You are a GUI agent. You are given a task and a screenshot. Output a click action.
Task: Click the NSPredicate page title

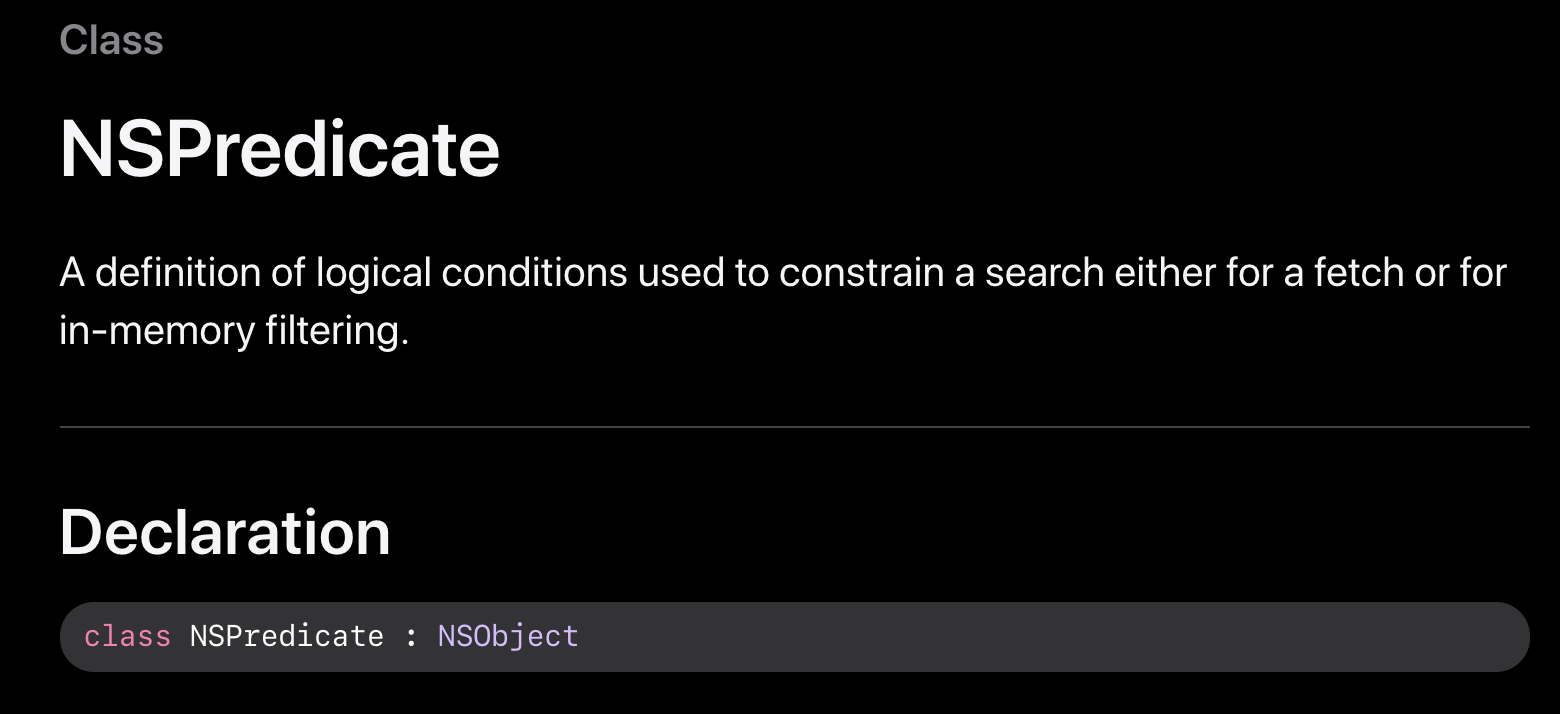[280, 149]
